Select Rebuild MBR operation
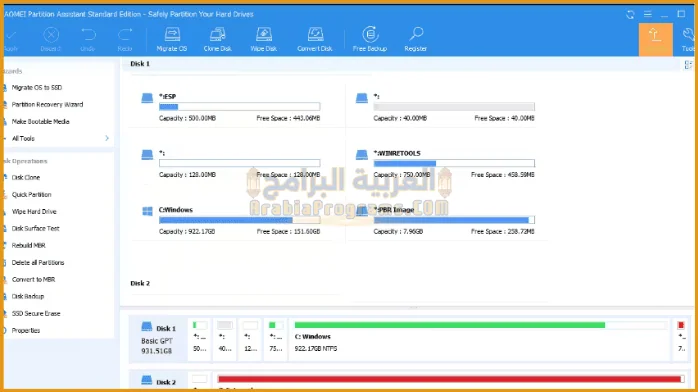The height and width of the screenshot is (392, 698). [28, 245]
